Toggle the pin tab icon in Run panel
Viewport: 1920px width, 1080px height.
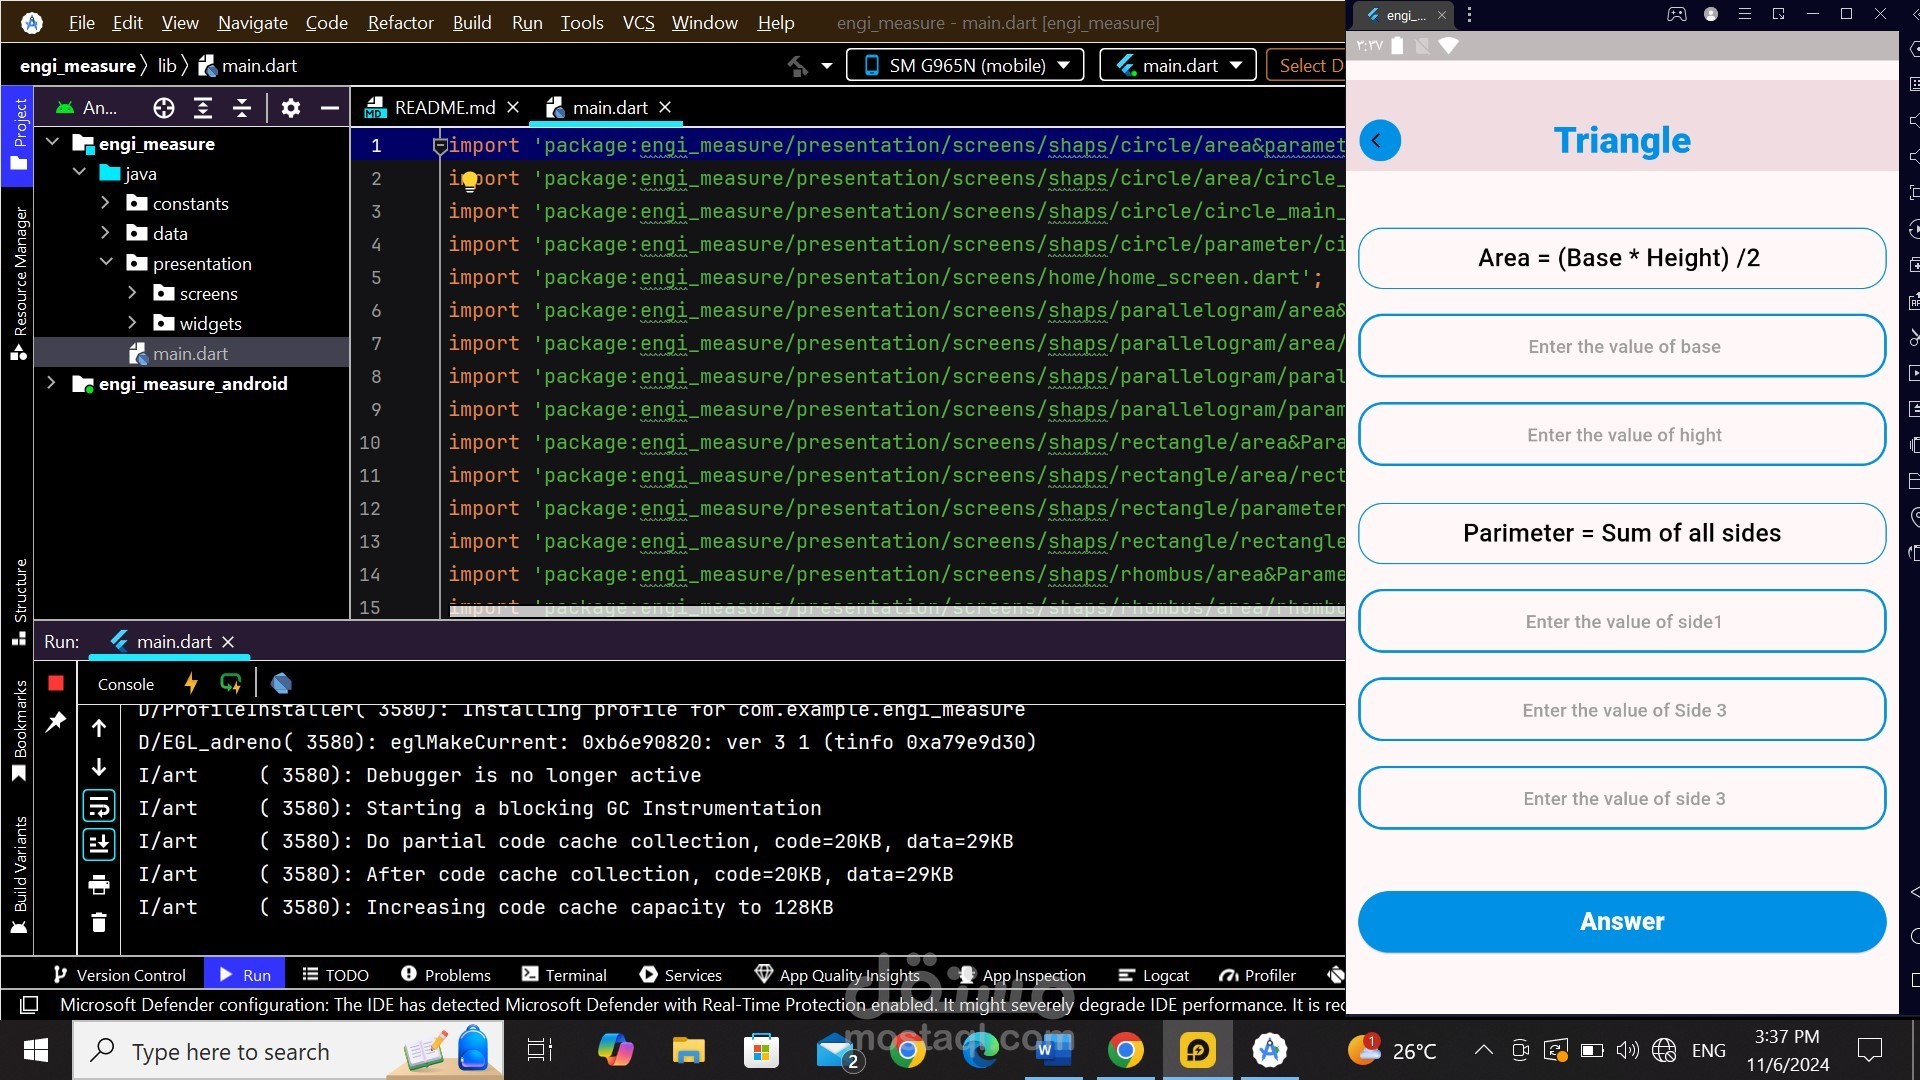pyautogui.click(x=56, y=721)
